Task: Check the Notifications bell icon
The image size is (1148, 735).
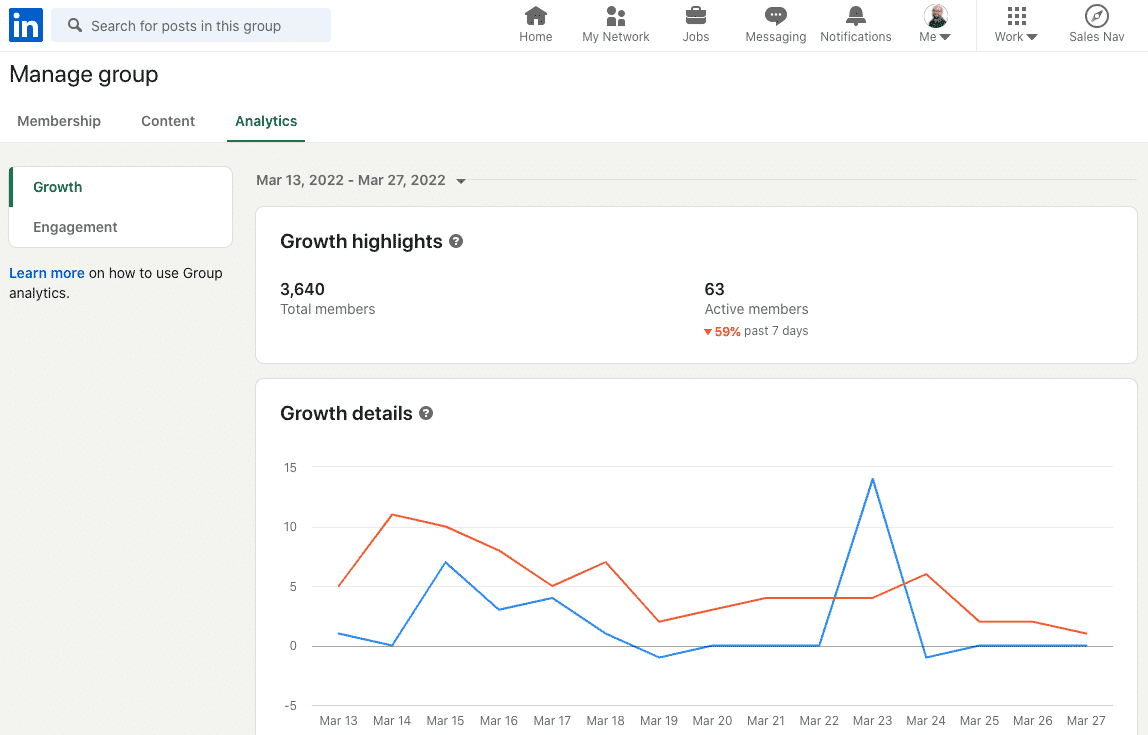Action: (855, 16)
